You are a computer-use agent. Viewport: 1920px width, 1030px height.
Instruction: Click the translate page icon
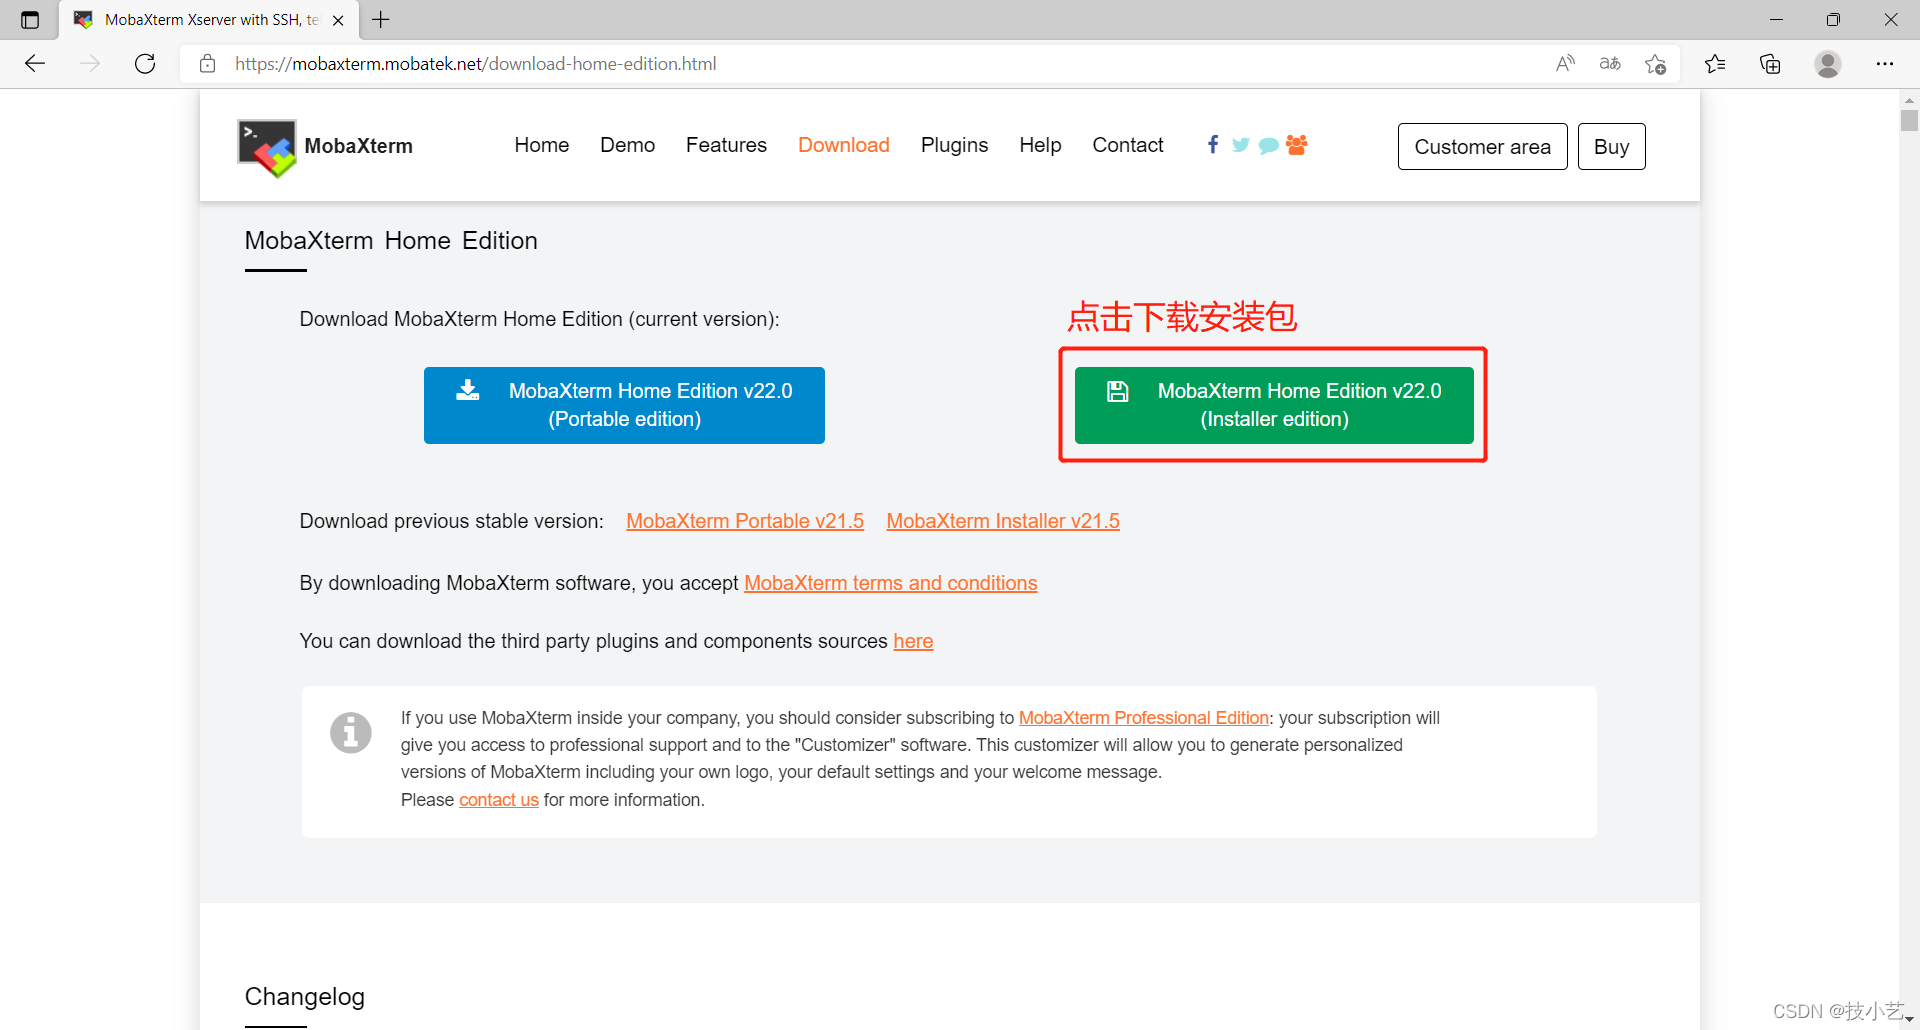tap(1610, 64)
